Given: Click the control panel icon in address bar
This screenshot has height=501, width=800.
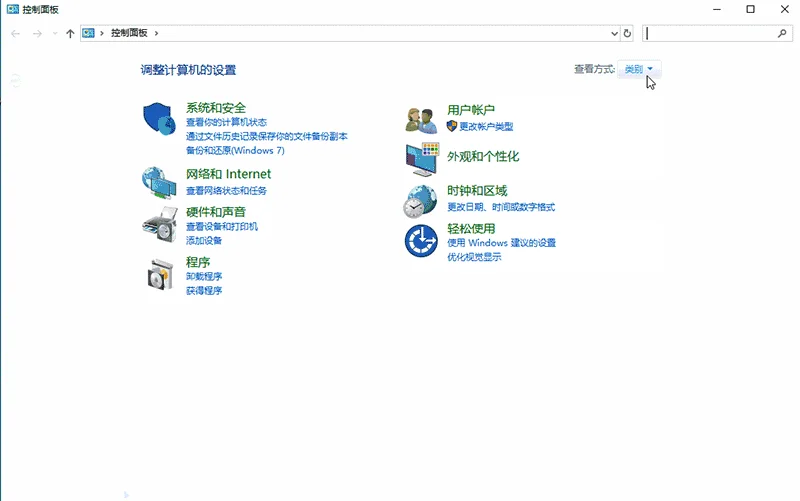Looking at the screenshot, I should tap(88, 33).
